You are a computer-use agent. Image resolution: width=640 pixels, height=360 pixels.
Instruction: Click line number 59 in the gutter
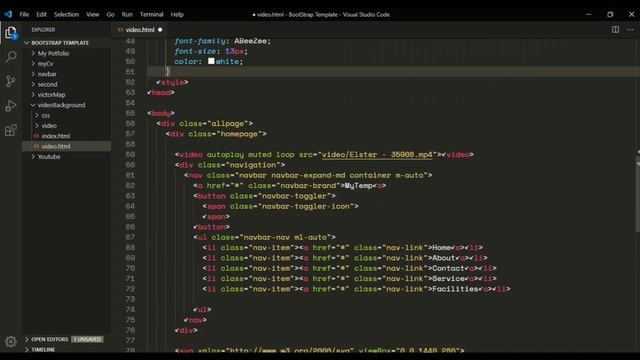(x=130, y=155)
